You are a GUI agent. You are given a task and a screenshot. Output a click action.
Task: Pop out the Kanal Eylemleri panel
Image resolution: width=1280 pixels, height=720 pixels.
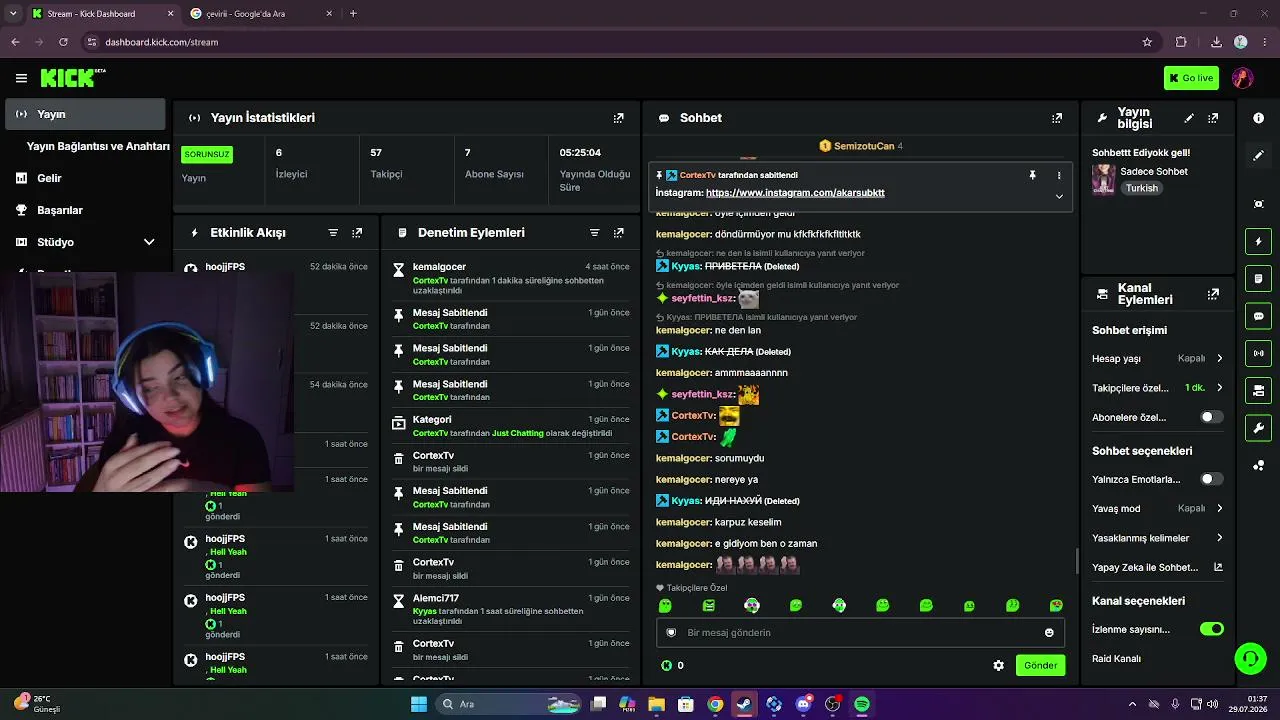click(x=1213, y=294)
